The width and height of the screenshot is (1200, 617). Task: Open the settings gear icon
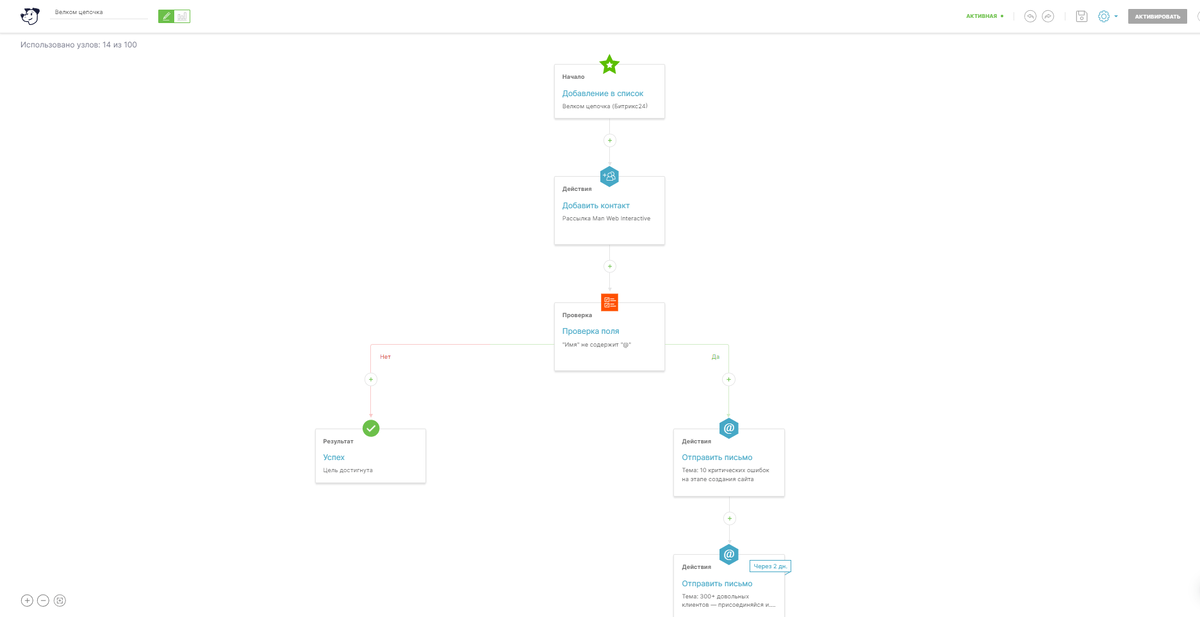tap(1104, 16)
